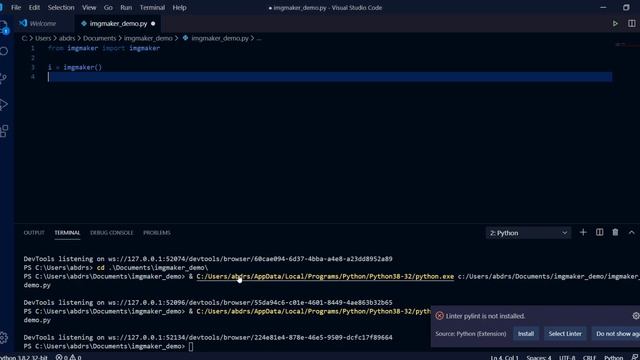The height and width of the screenshot is (360, 640).
Task: Open the Extensions view
Action: (4, 131)
